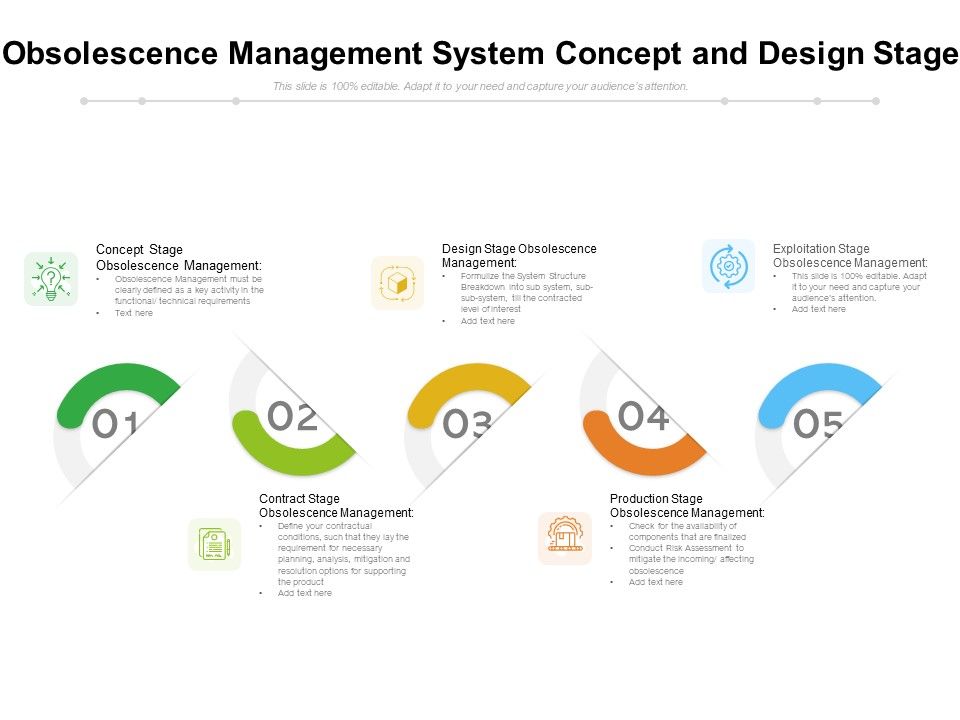960x720 pixels.
Task: Select the number 04 circle marker
Action: tap(643, 416)
